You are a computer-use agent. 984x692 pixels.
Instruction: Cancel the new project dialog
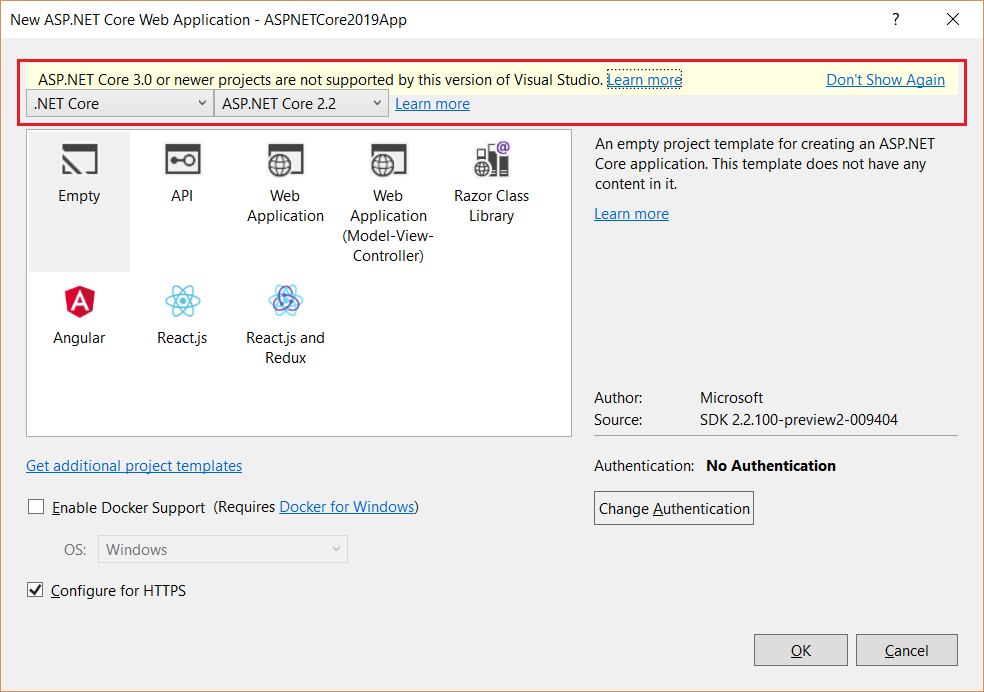tap(906, 651)
